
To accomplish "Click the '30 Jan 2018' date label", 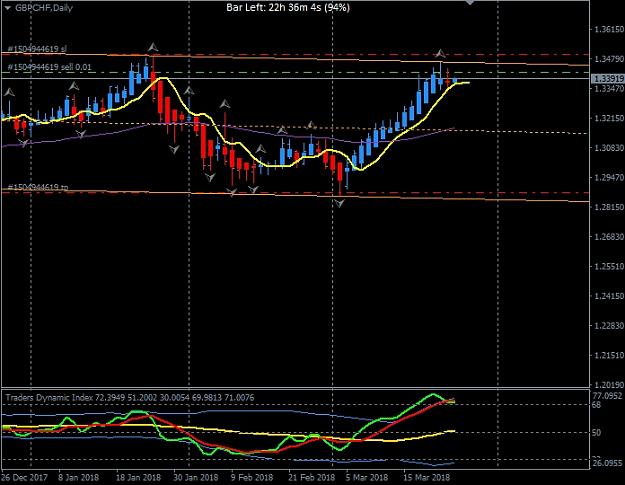I will (196, 477).
